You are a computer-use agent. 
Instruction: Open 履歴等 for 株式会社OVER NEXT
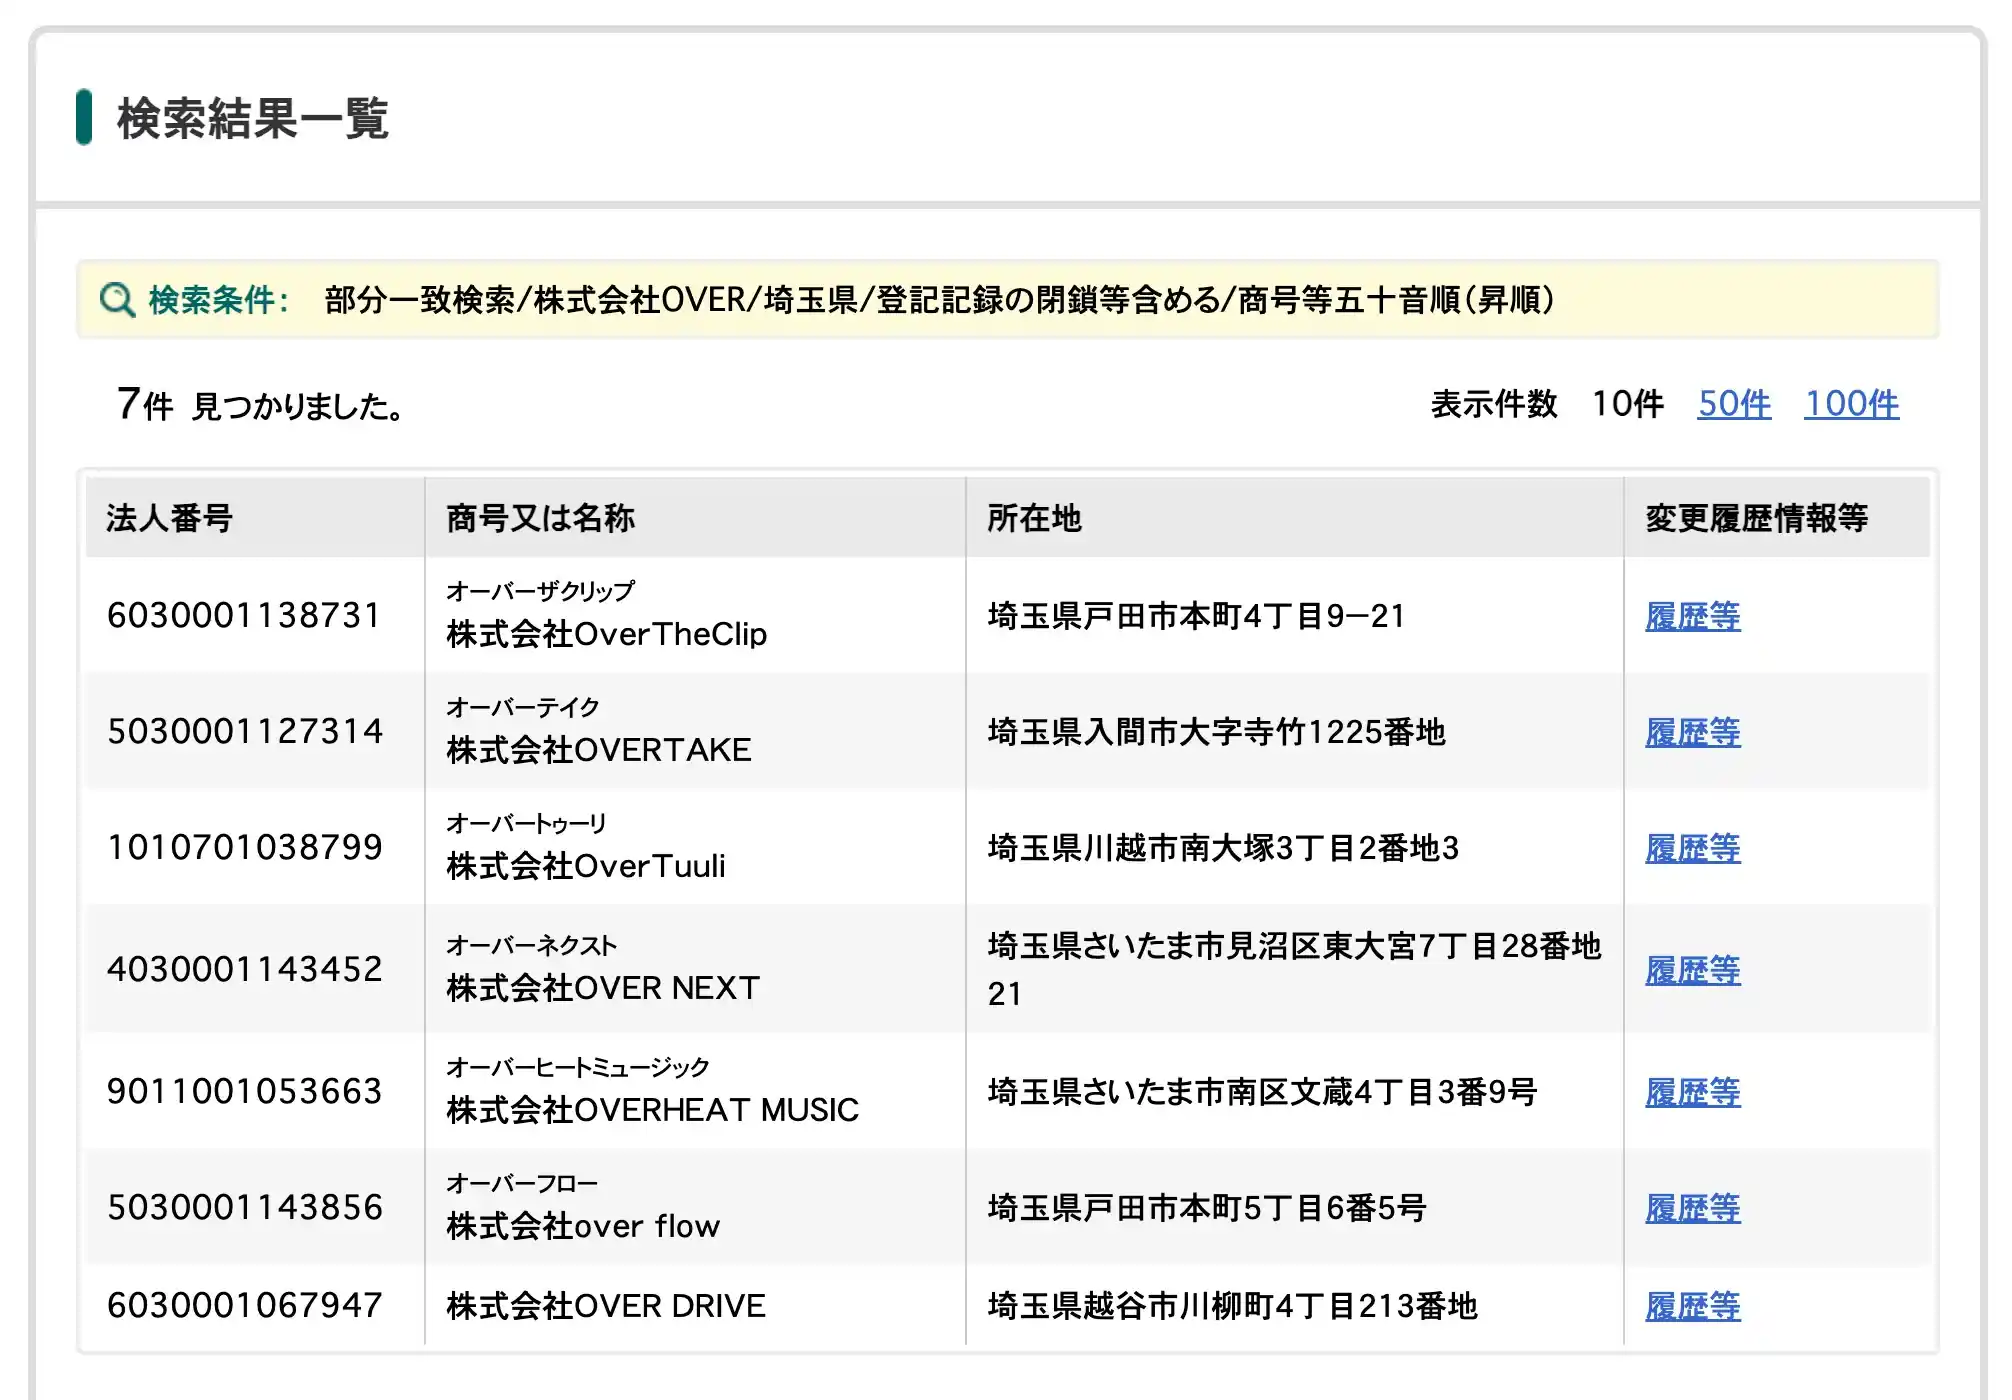(x=1692, y=970)
